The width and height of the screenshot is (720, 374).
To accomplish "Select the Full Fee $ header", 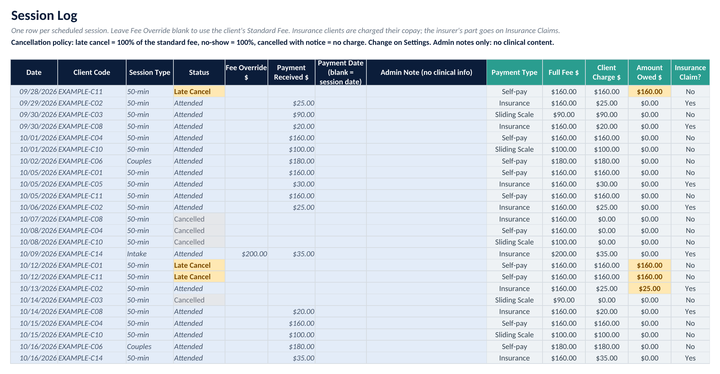I will point(564,72).
